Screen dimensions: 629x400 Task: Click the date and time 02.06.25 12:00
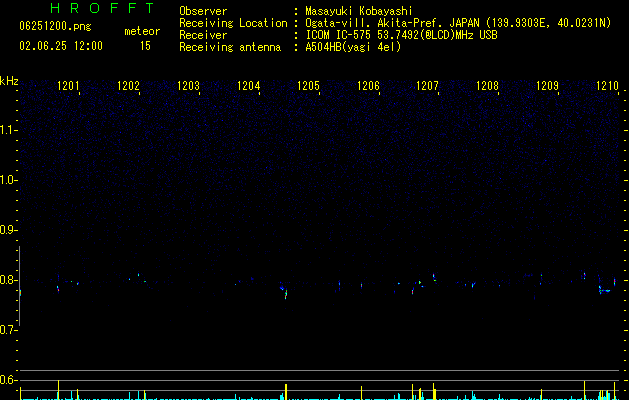(x=61, y=46)
